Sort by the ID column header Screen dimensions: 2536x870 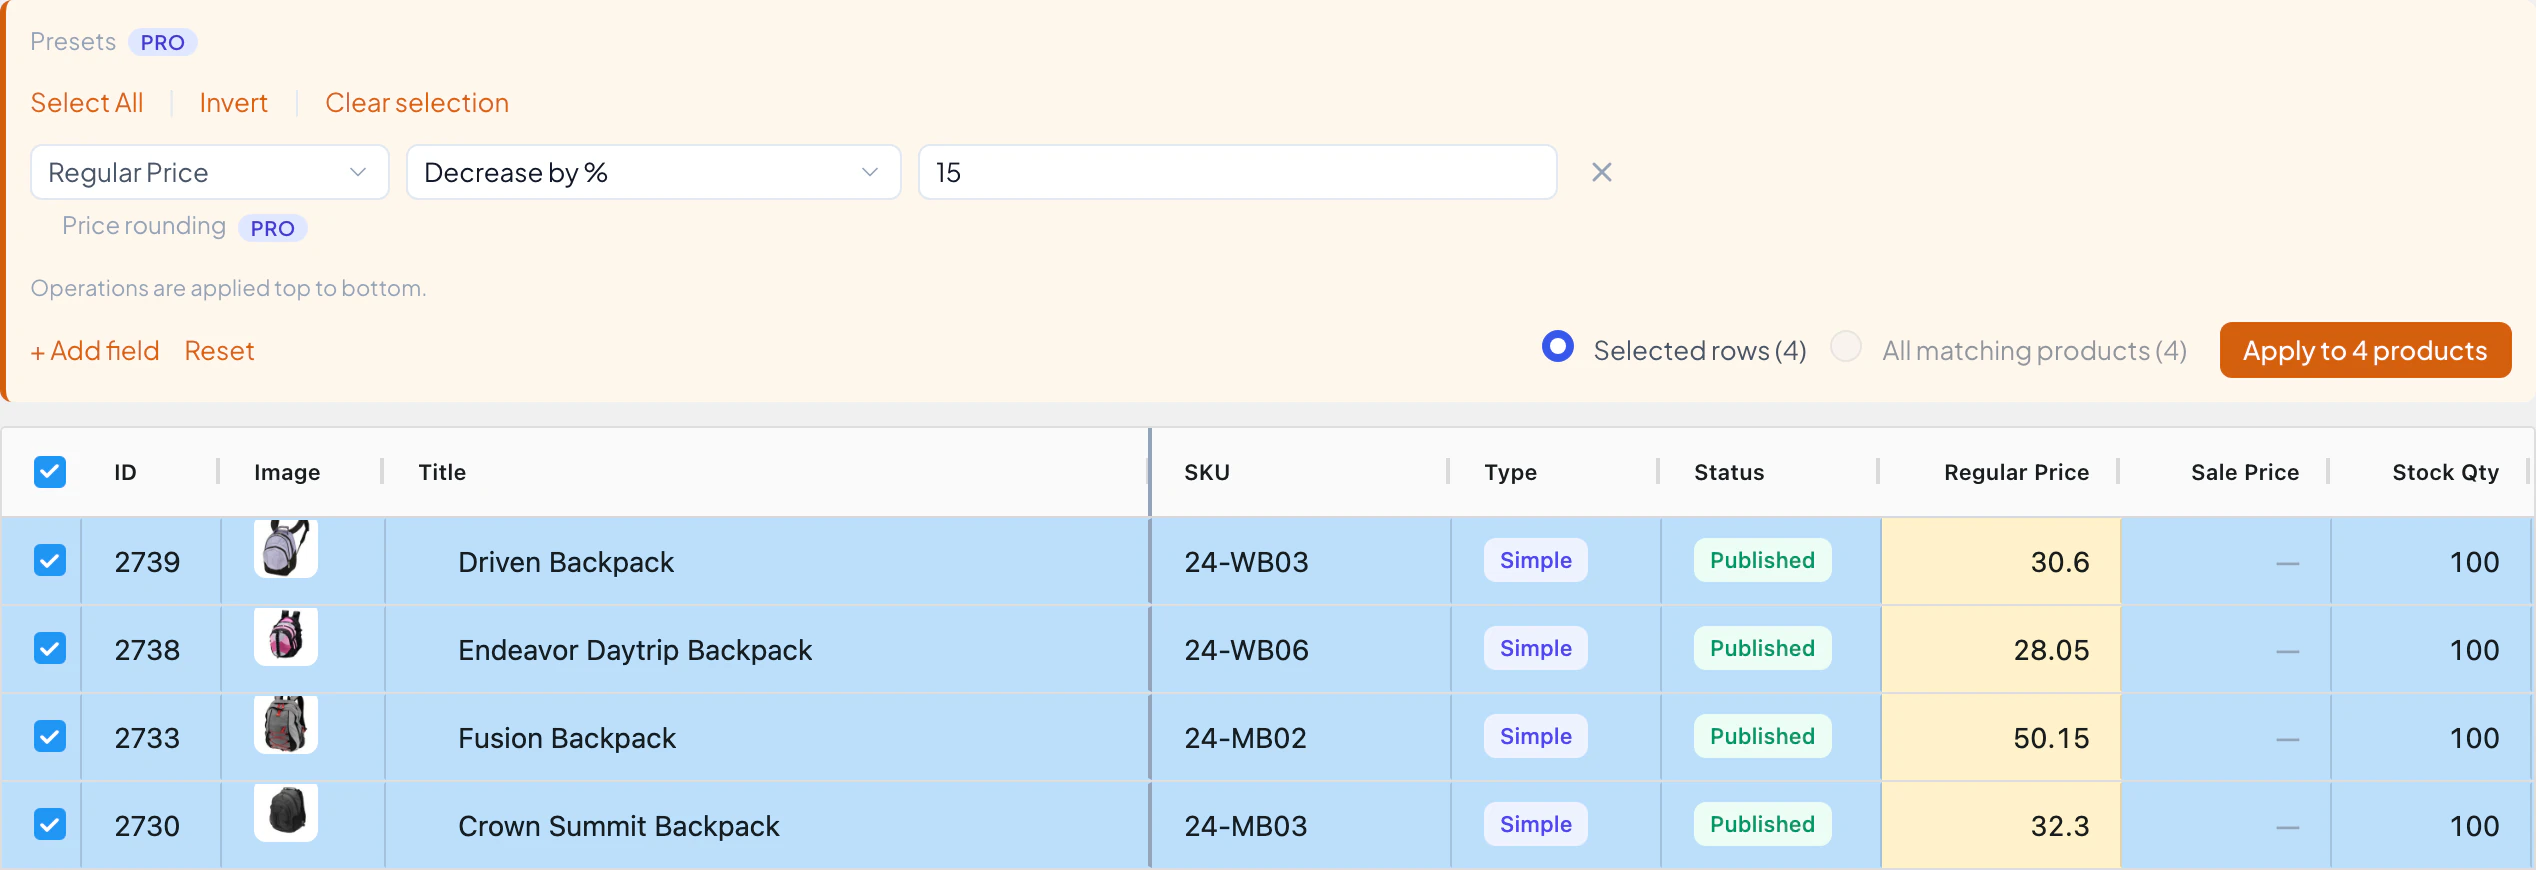[125, 472]
